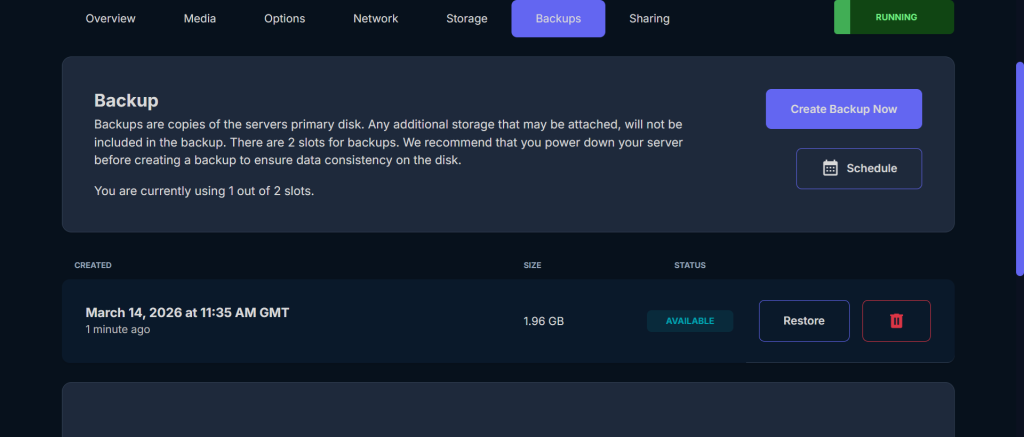Go to the Options tab
The image size is (1024, 437).
click(x=285, y=19)
